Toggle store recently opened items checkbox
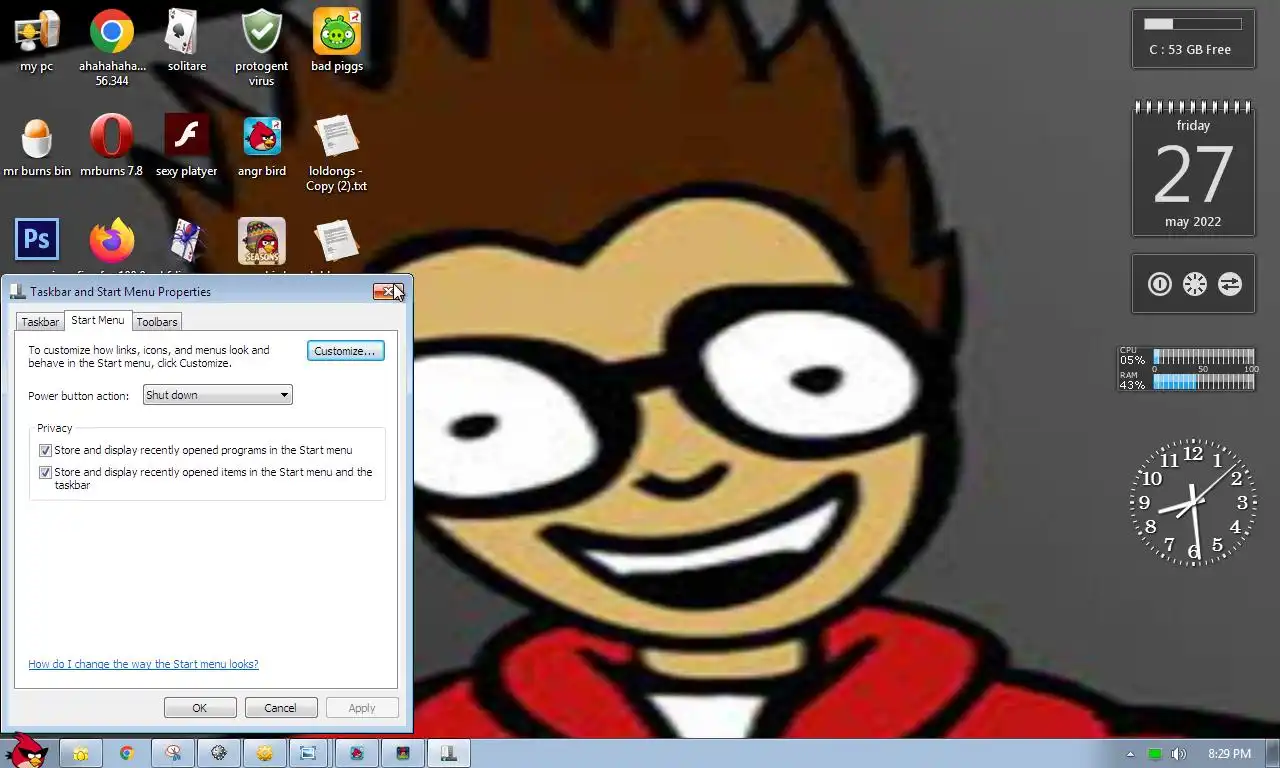The image size is (1280, 768). pyautogui.click(x=45, y=472)
